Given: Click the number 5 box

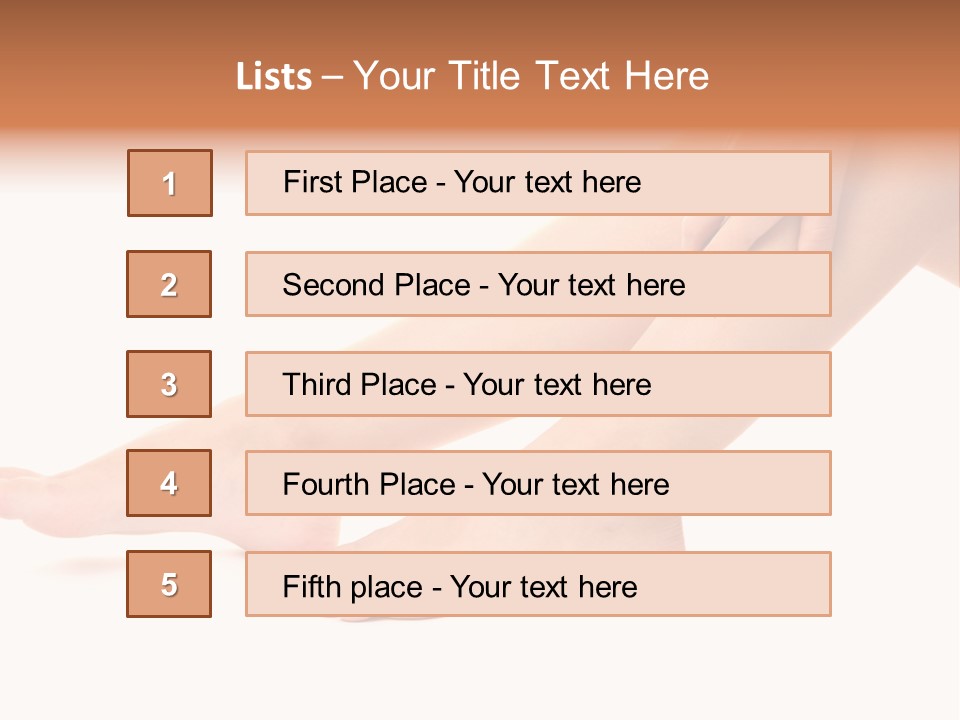Looking at the screenshot, I should pos(169,584).
